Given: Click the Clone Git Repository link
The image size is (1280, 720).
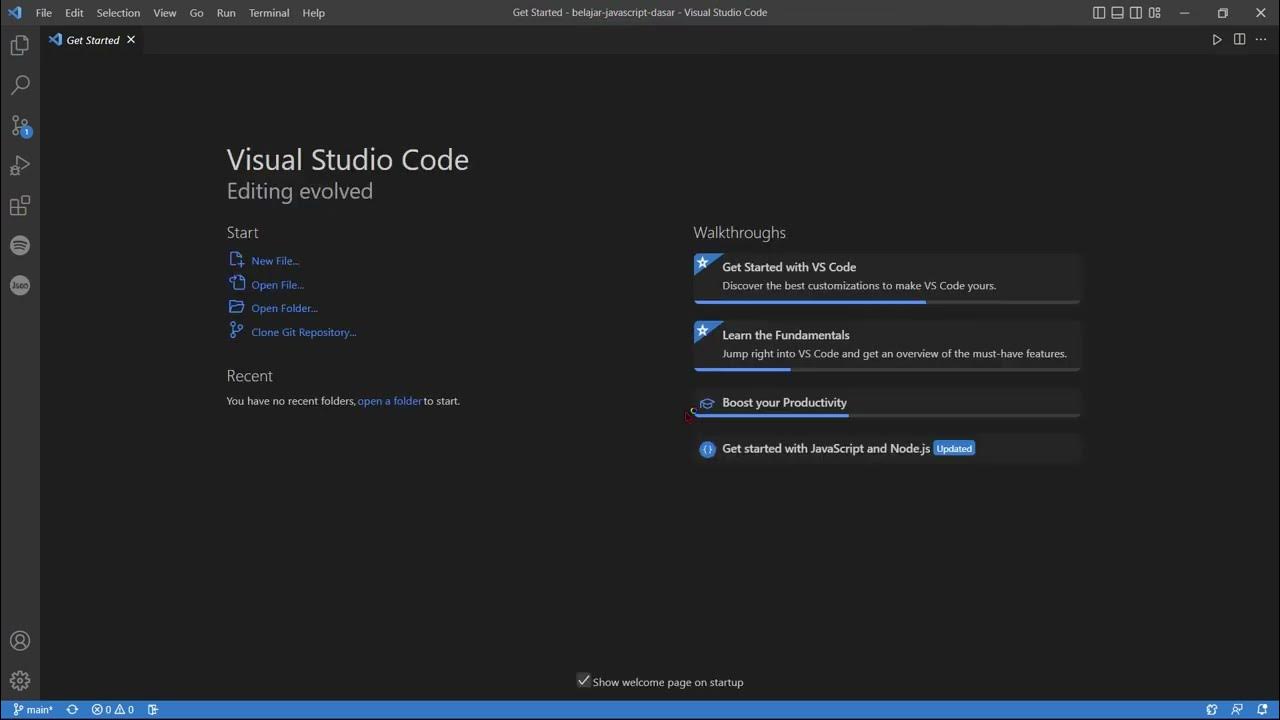Looking at the screenshot, I should (x=303, y=332).
